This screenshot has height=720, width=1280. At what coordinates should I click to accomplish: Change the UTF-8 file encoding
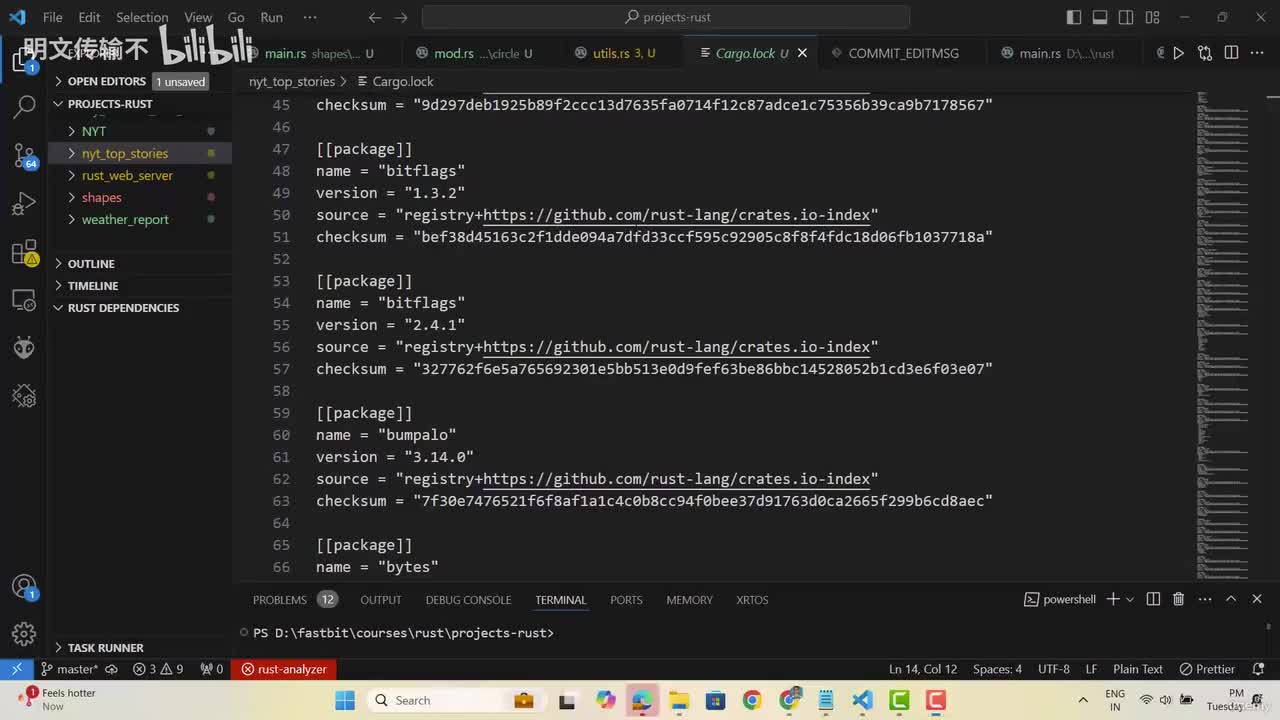tap(1054, 669)
